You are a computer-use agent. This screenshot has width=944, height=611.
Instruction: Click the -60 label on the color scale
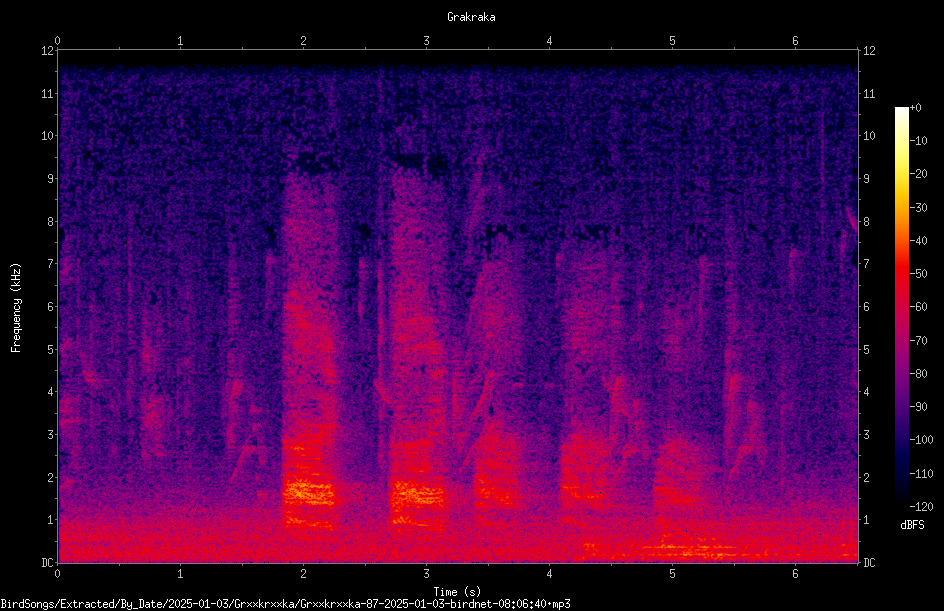click(919, 306)
